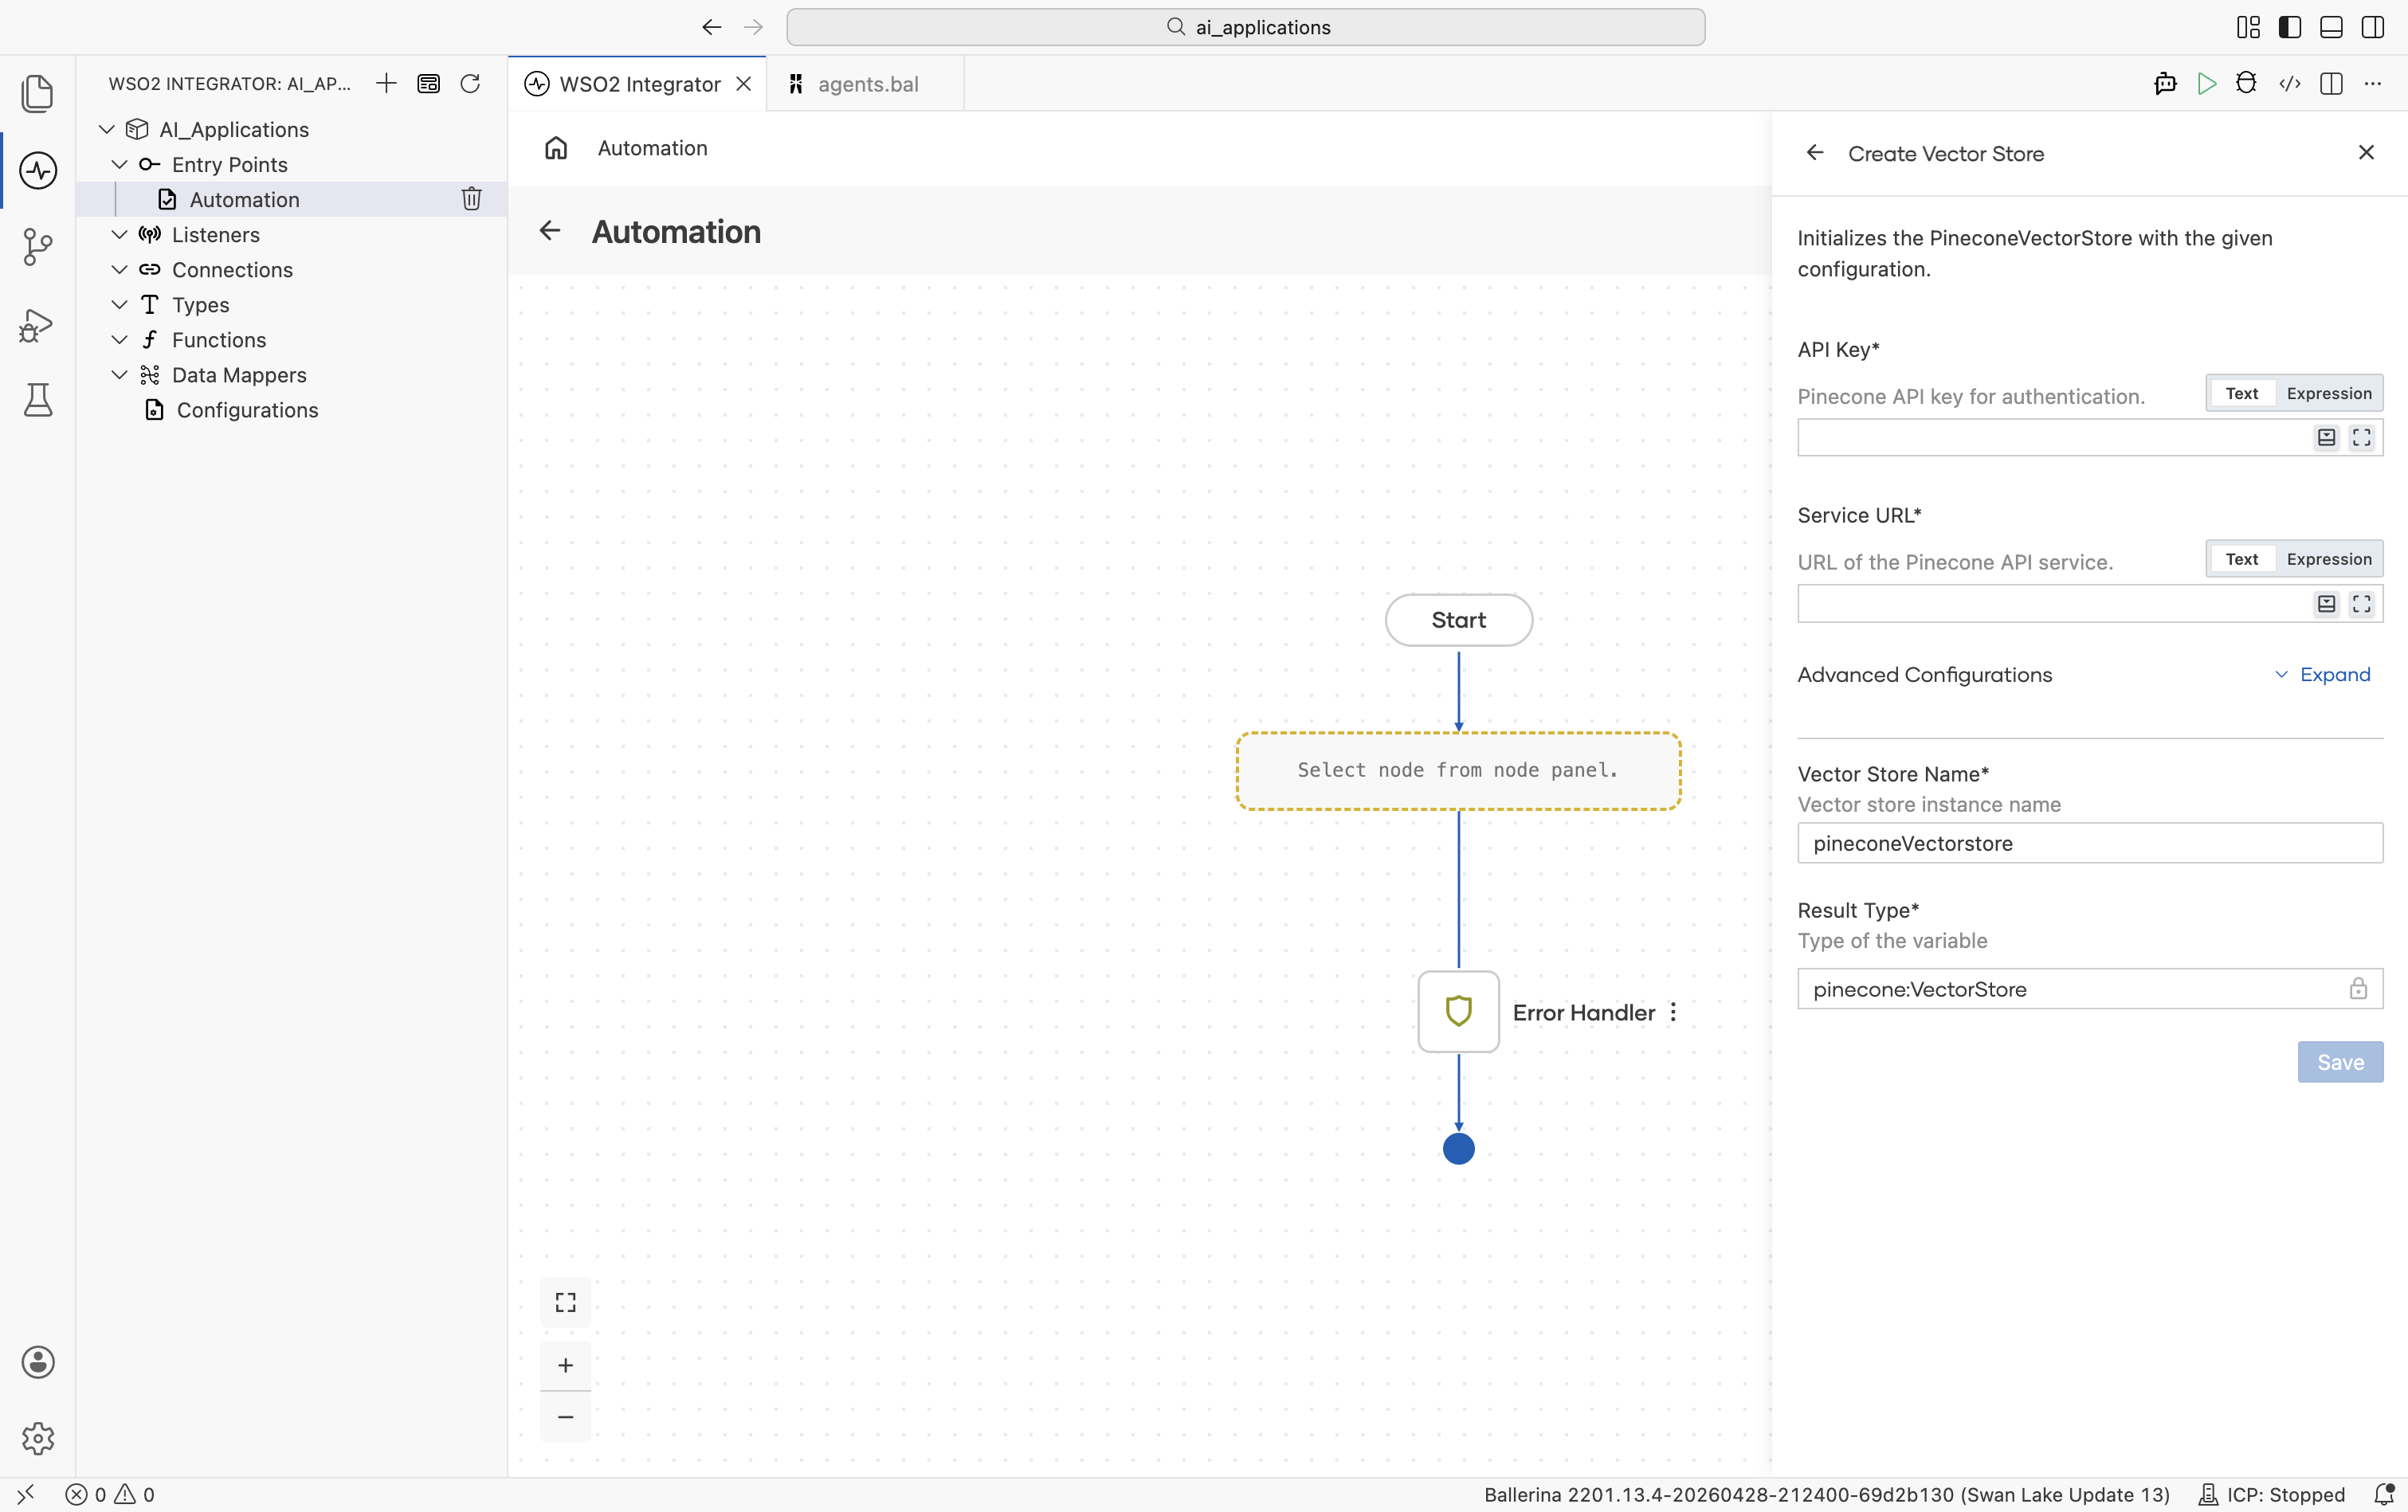Screen dimensions: 2408x1512
Task: Click the home icon in breadcrumb
Action: pyautogui.click(x=556, y=148)
